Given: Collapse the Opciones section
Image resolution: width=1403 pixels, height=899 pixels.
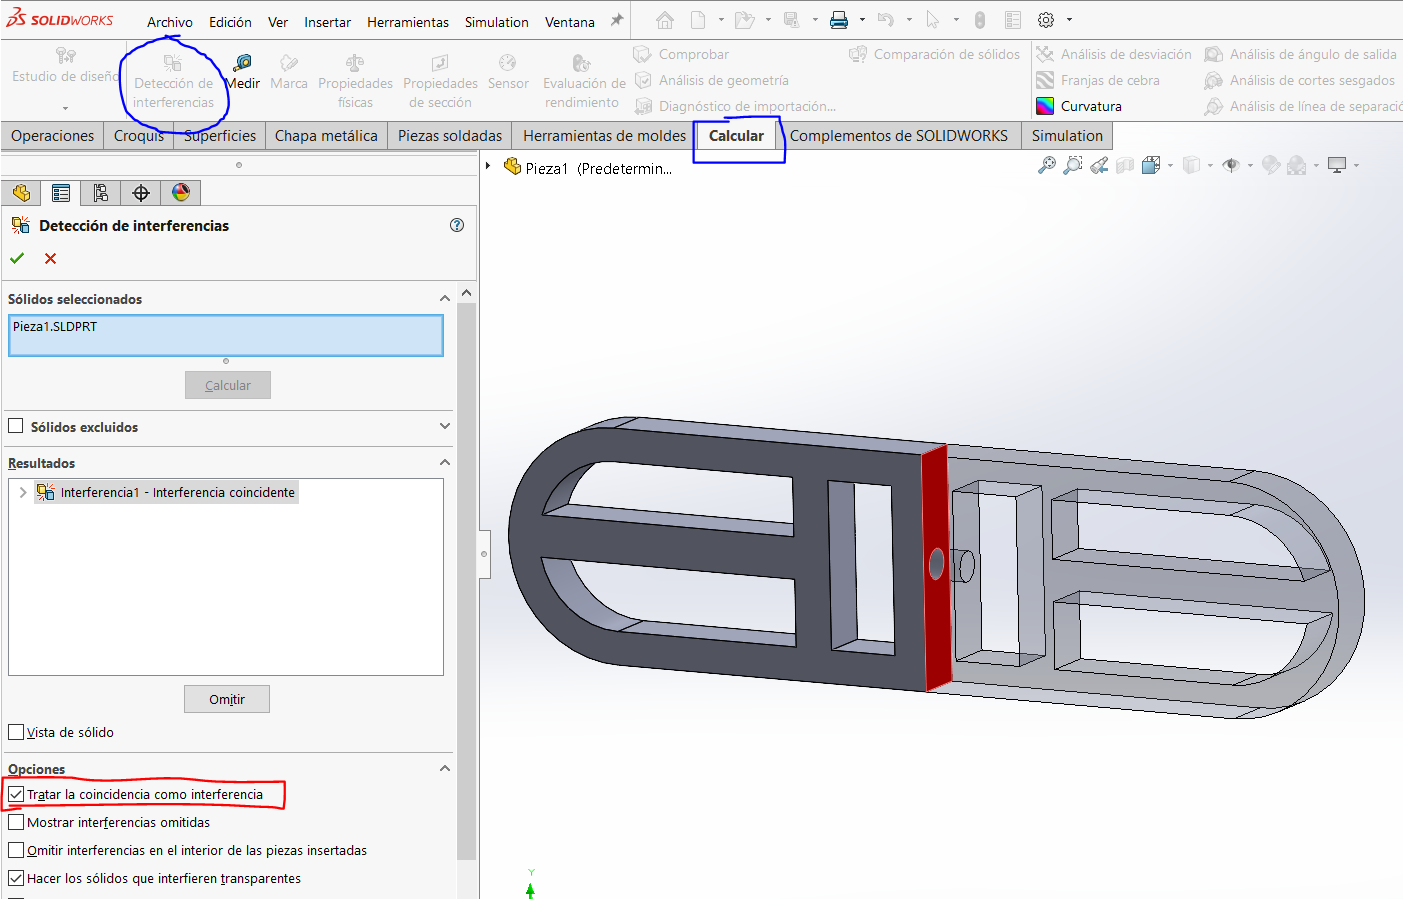Looking at the screenshot, I should click(x=445, y=768).
